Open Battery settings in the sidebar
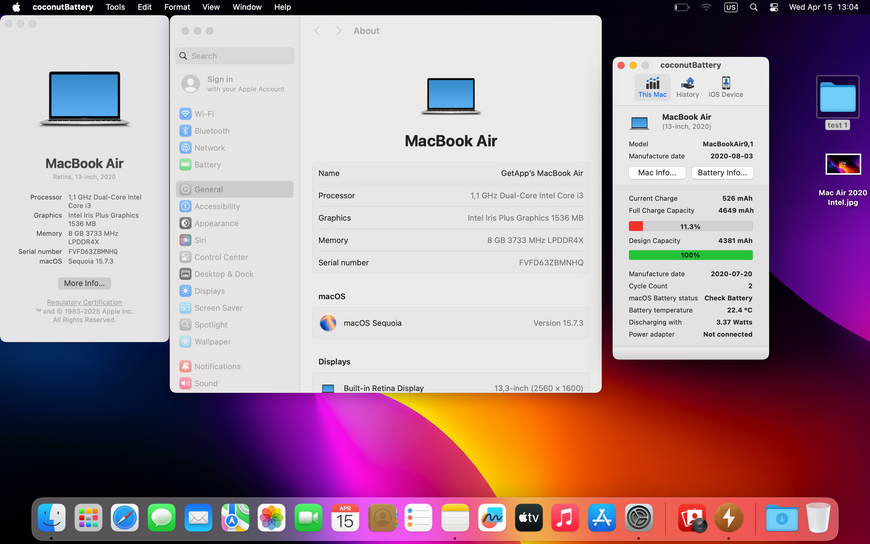870x544 pixels. pyautogui.click(x=235, y=165)
